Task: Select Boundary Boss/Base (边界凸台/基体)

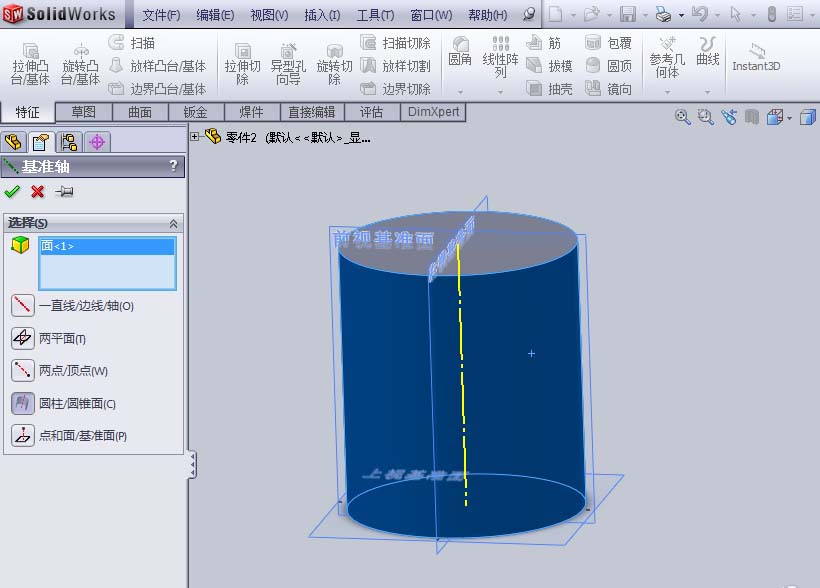Action: (x=157, y=88)
